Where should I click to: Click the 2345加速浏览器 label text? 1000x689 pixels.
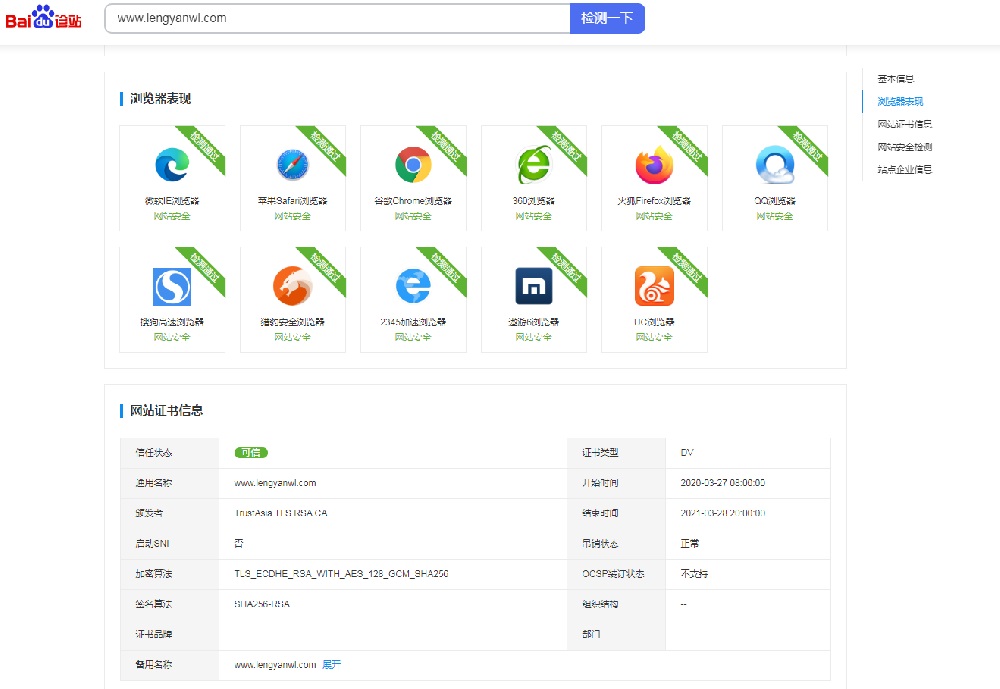coord(413,322)
